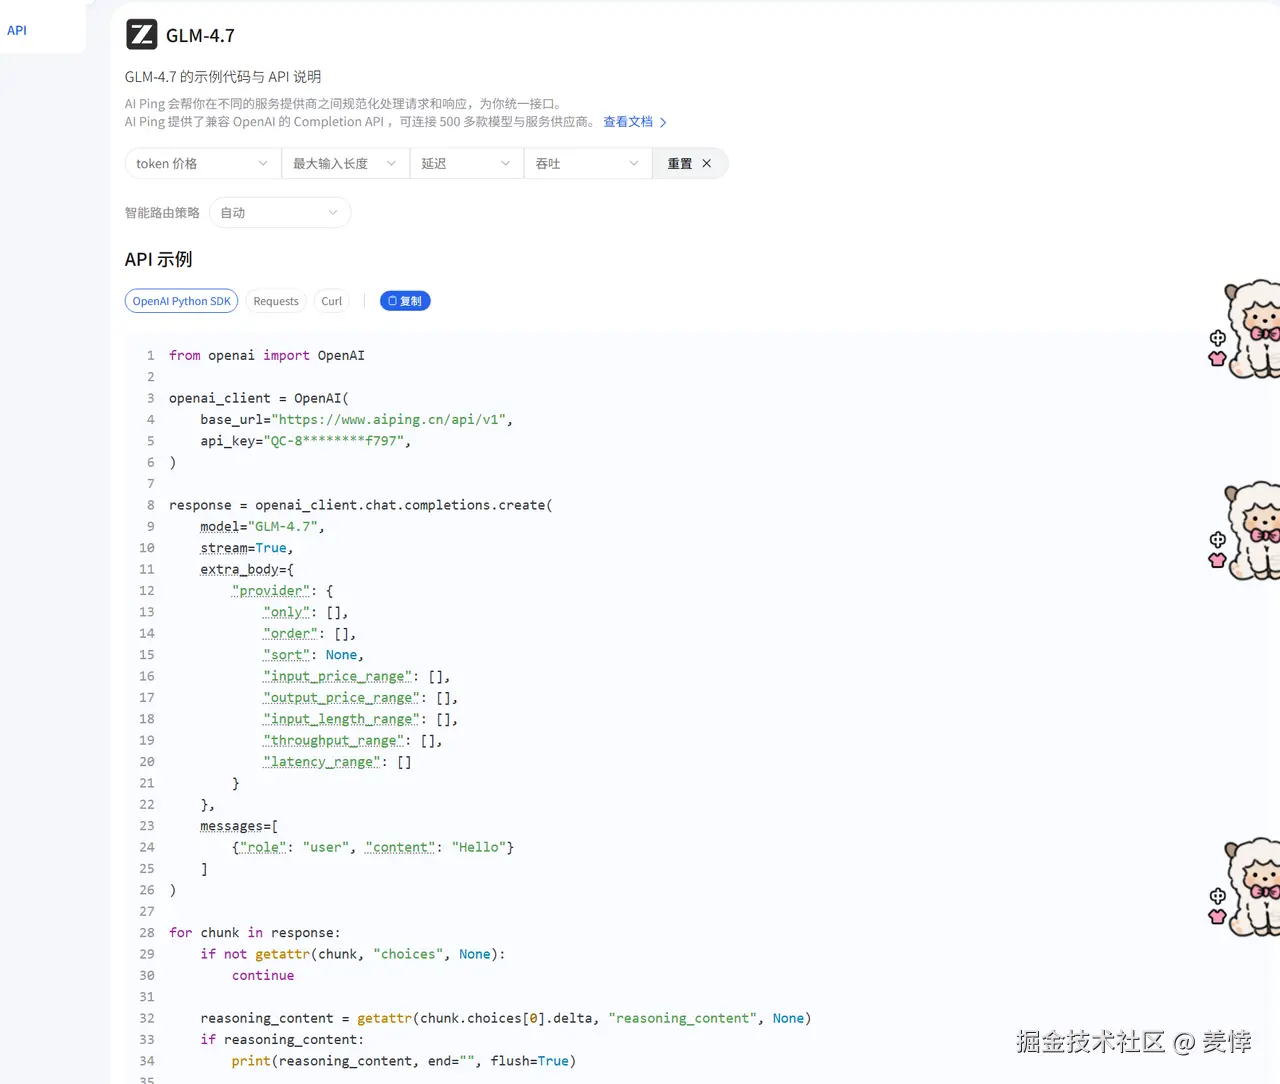This screenshot has height=1084, width=1280.
Task: Open the 智能路由策略 dropdown set to 自动
Action: [280, 213]
